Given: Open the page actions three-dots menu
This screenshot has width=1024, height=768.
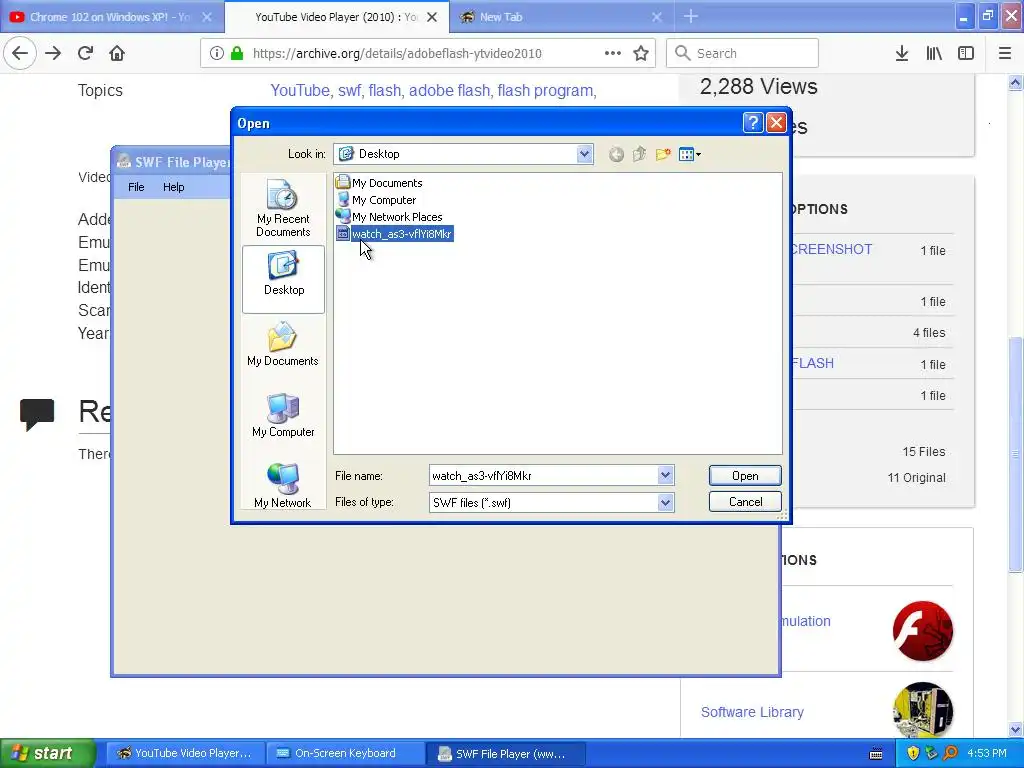Looking at the screenshot, I should (613, 53).
